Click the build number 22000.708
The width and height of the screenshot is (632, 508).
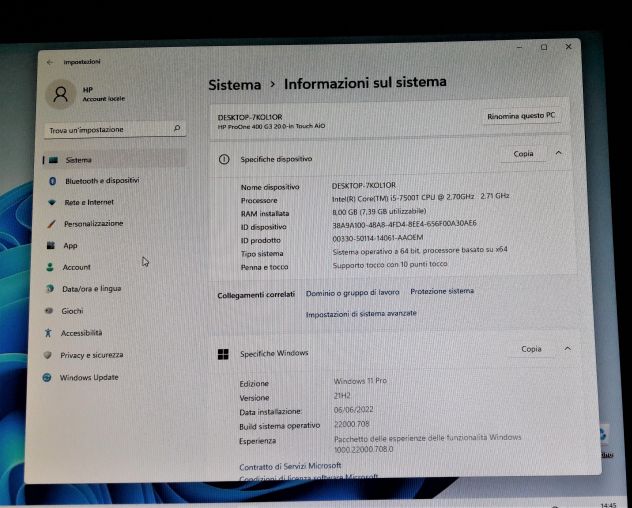point(351,424)
